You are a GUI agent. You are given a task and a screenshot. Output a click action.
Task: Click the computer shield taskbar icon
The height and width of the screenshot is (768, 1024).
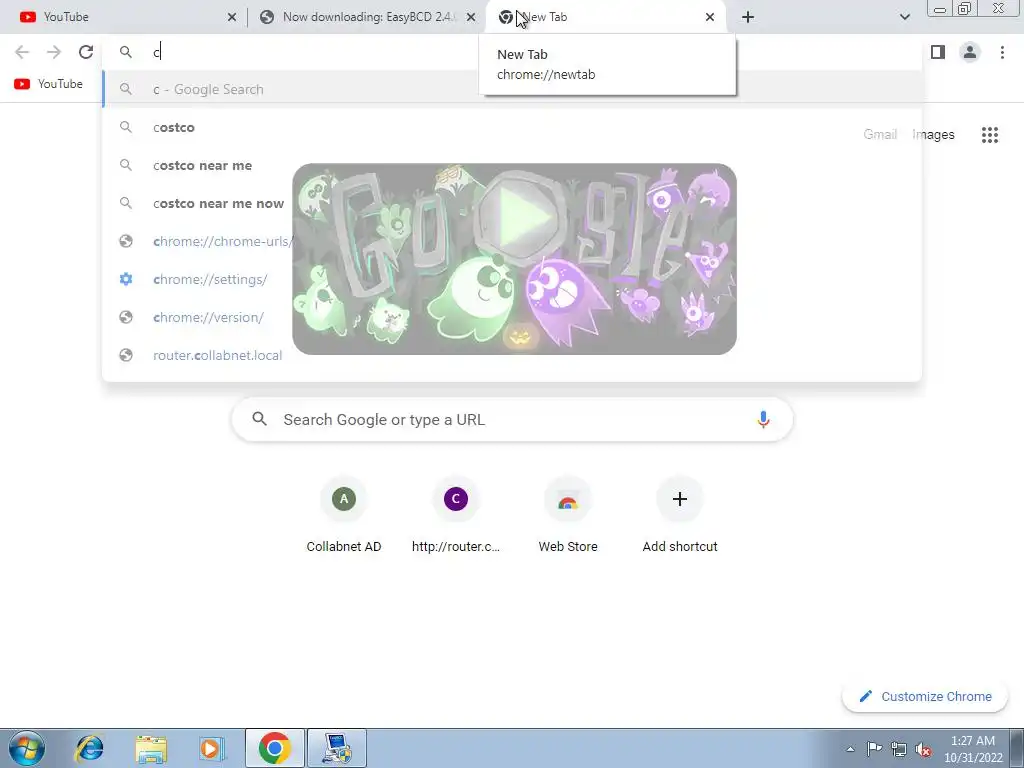click(337, 748)
